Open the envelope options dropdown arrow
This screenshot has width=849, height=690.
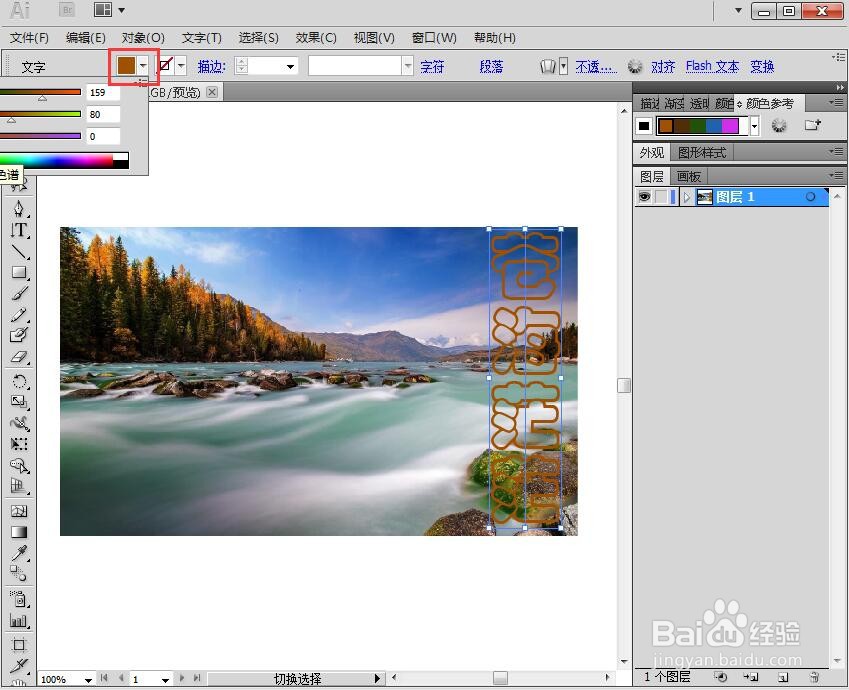coord(564,66)
